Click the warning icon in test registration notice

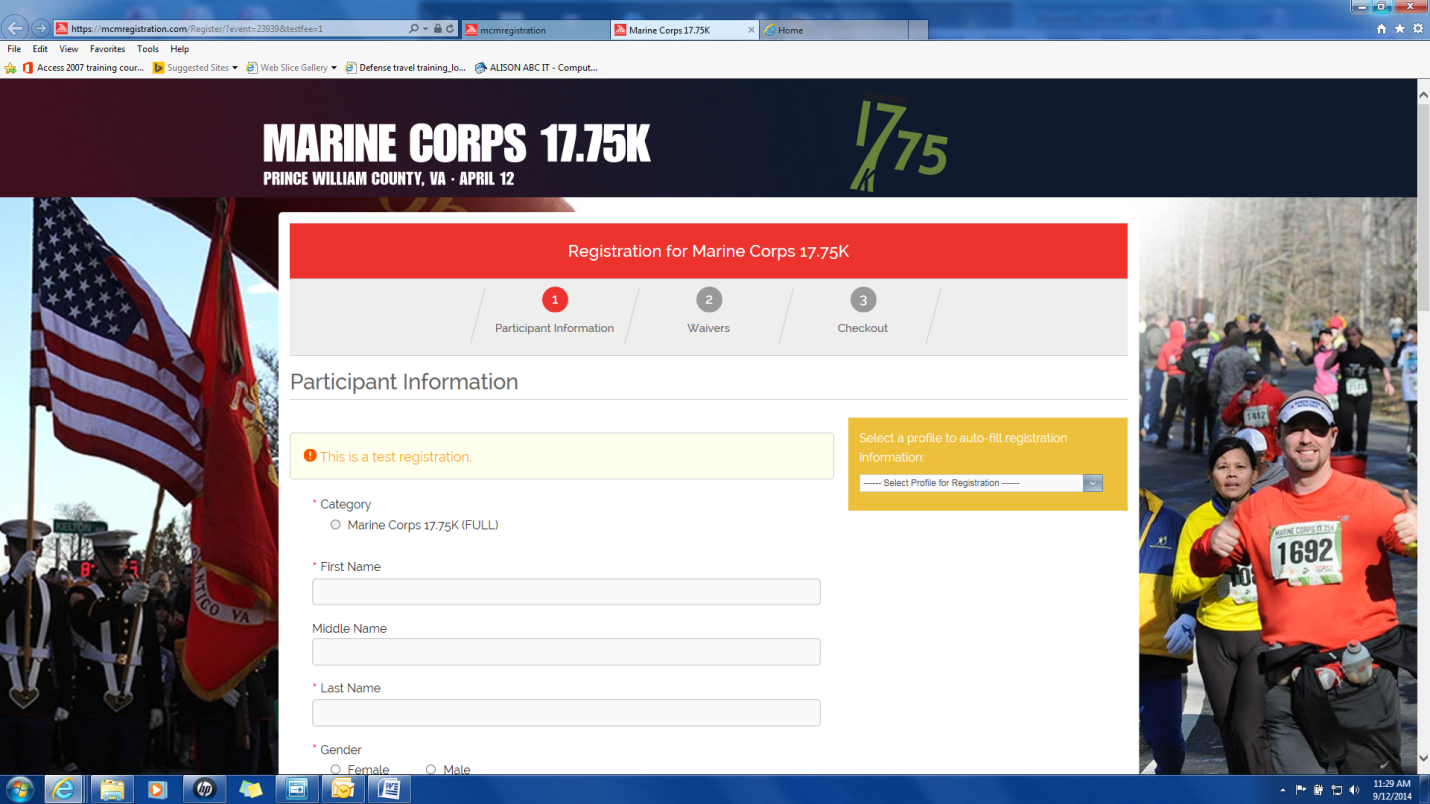tap(310, 456)
